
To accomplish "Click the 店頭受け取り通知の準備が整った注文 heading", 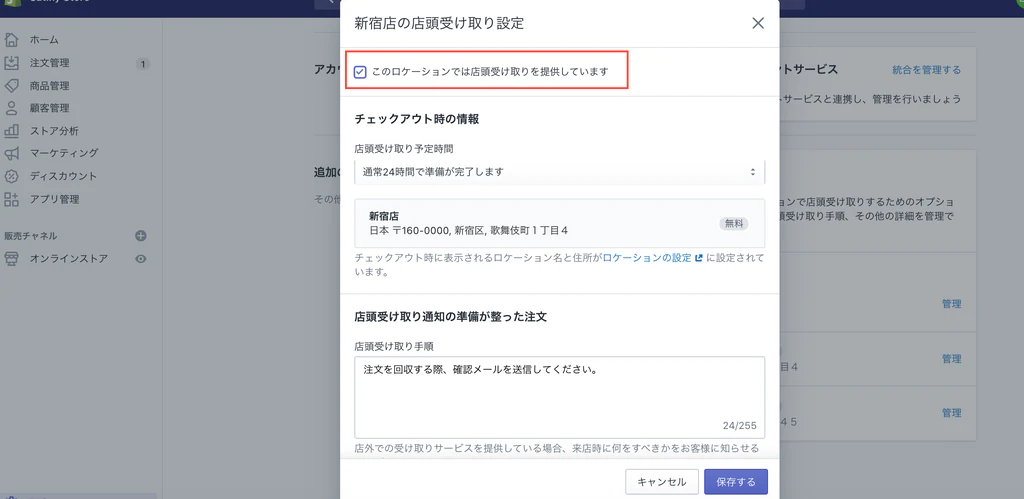I will pos(451,317).
